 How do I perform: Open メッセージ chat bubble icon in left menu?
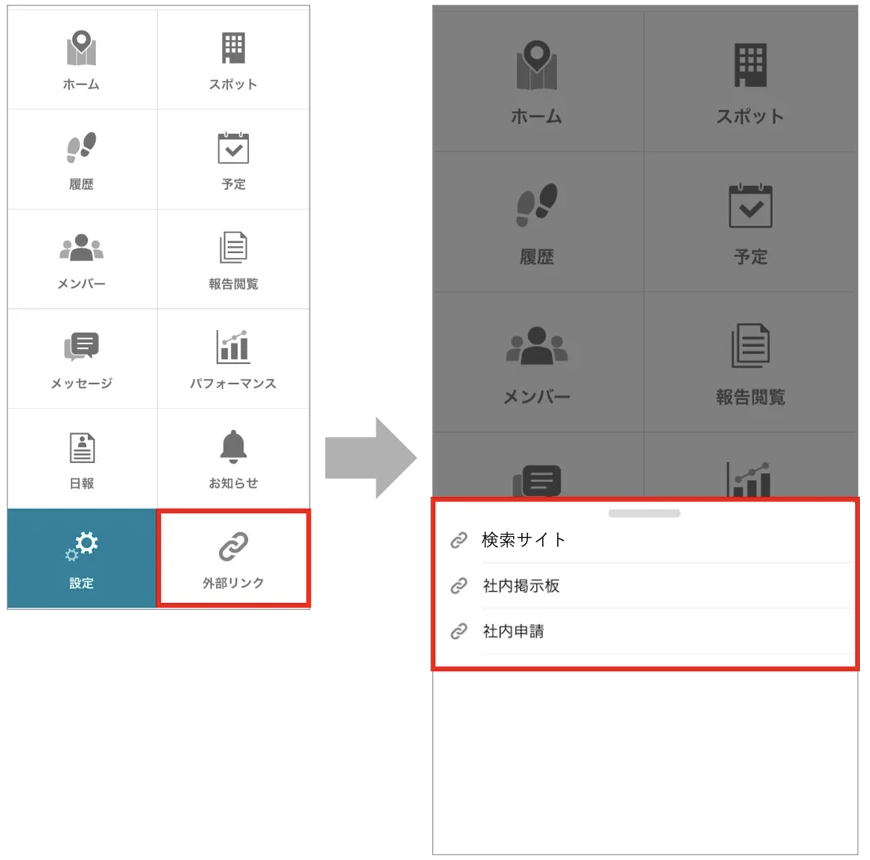point(82,346)
